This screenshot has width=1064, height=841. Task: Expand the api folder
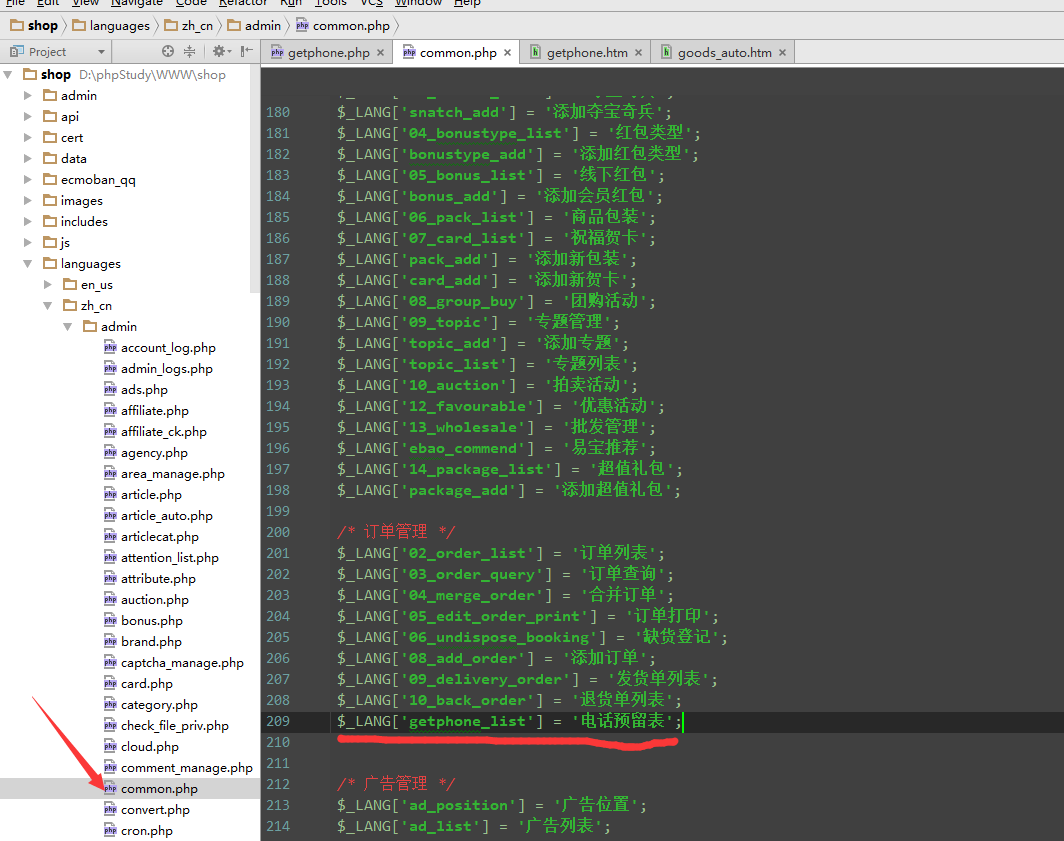28,117
